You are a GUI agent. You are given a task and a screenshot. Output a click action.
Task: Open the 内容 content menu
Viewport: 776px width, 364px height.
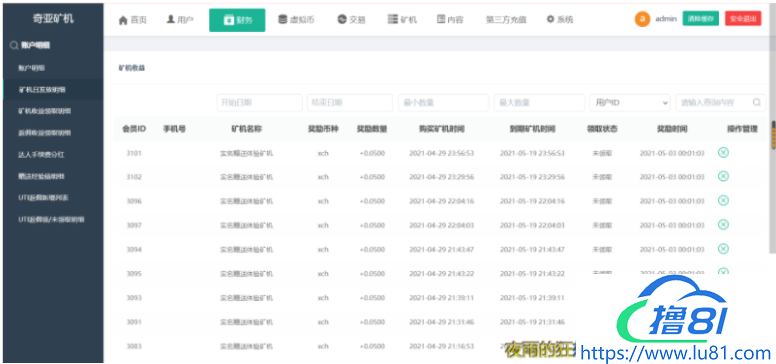450,20
